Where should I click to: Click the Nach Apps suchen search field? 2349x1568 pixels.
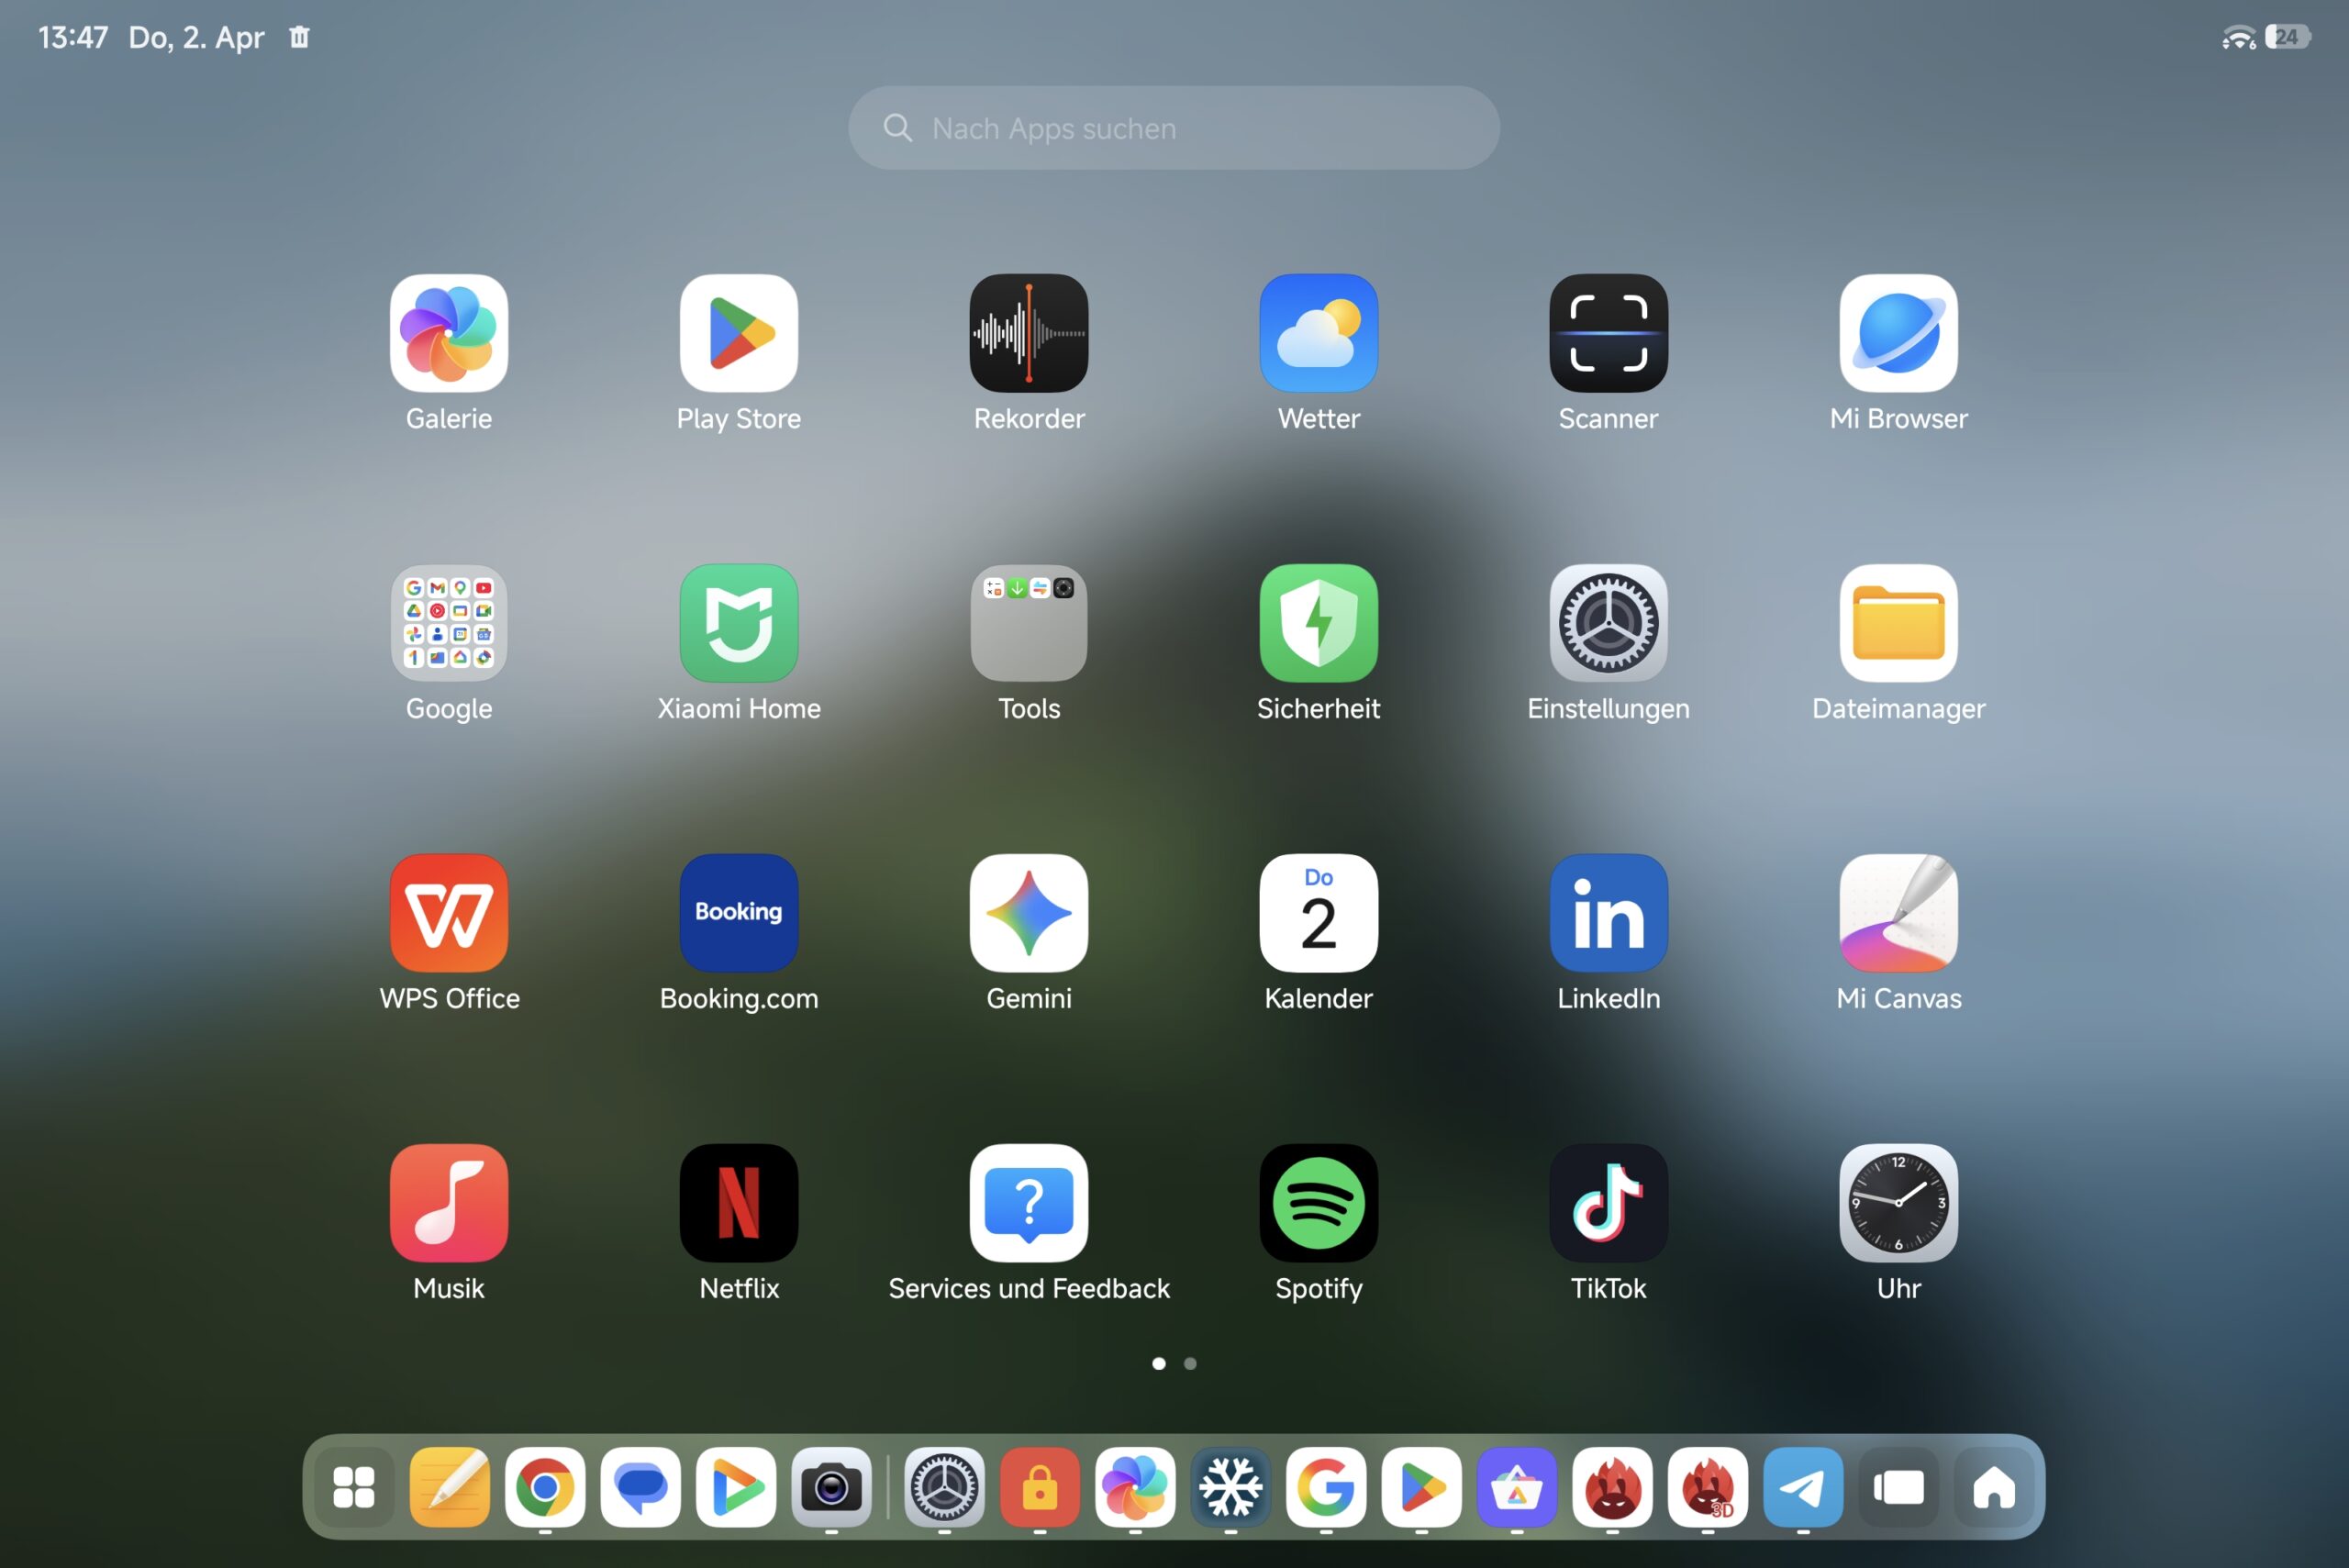pos(1173,128)
